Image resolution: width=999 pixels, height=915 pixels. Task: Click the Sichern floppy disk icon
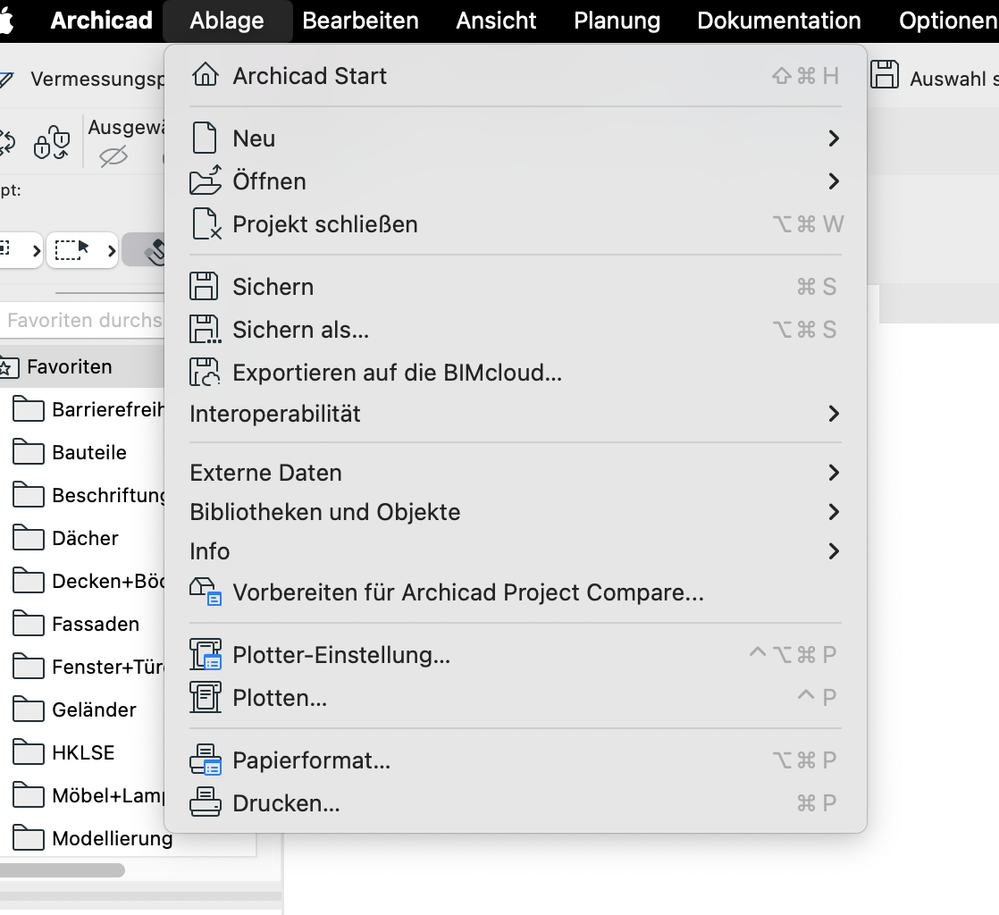[x=204, y=287]
